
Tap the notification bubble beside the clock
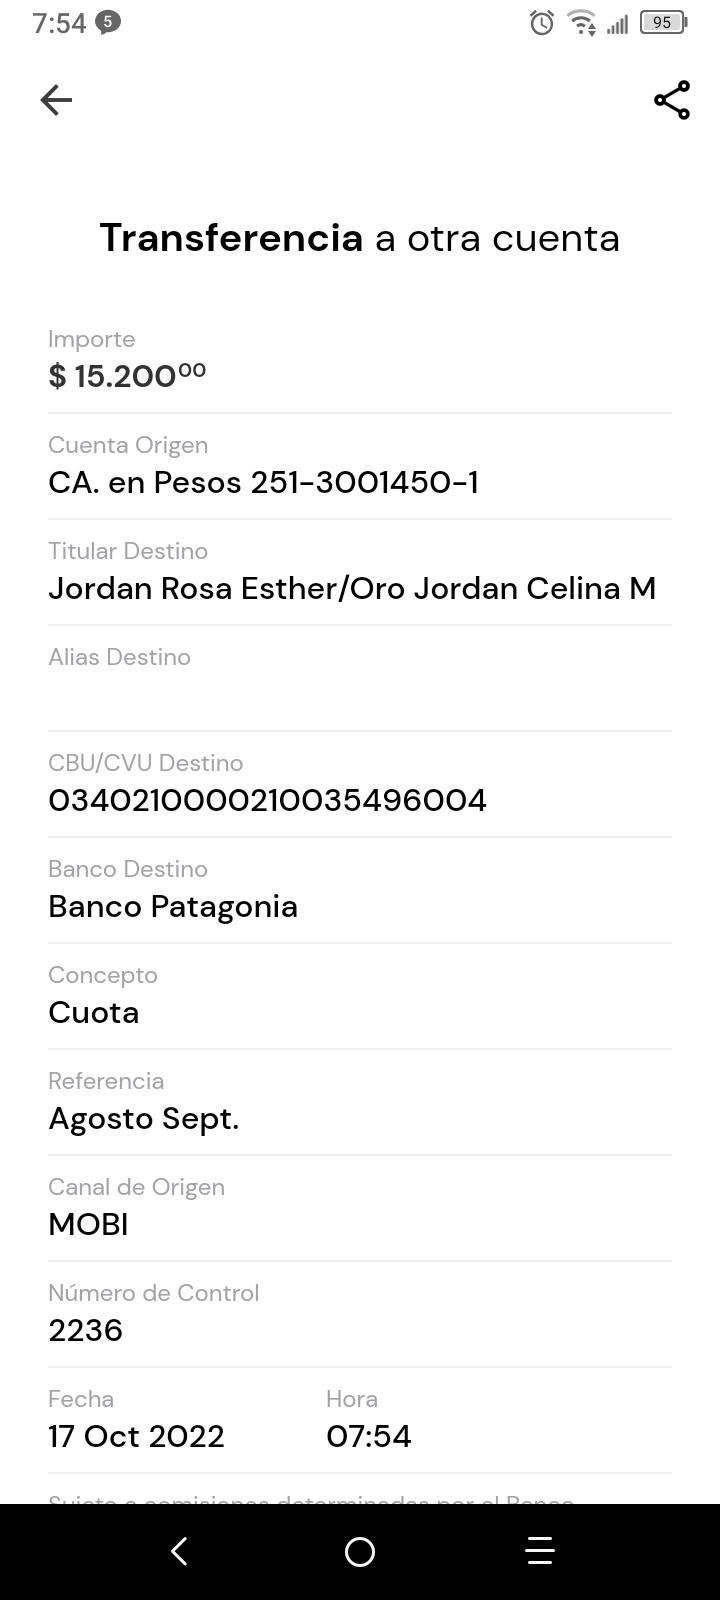108,22
